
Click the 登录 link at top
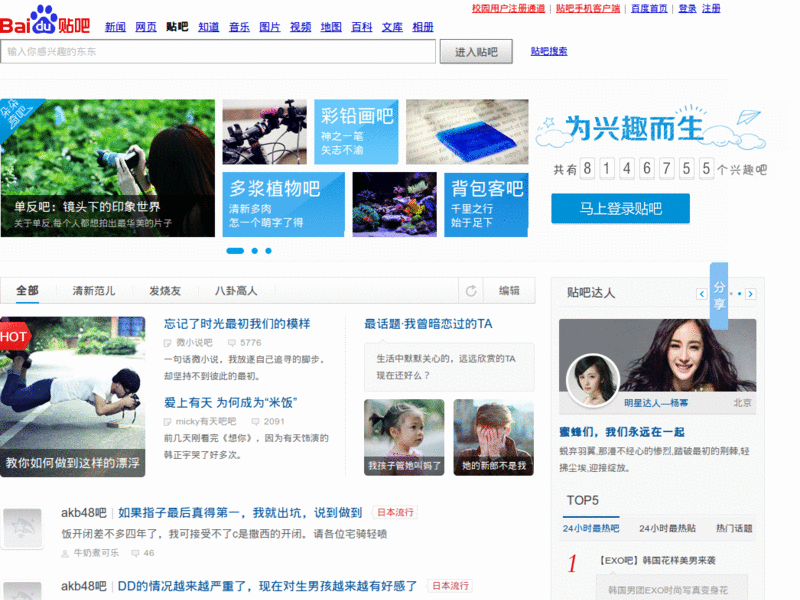pyautogui.click(x=687, y=9)
